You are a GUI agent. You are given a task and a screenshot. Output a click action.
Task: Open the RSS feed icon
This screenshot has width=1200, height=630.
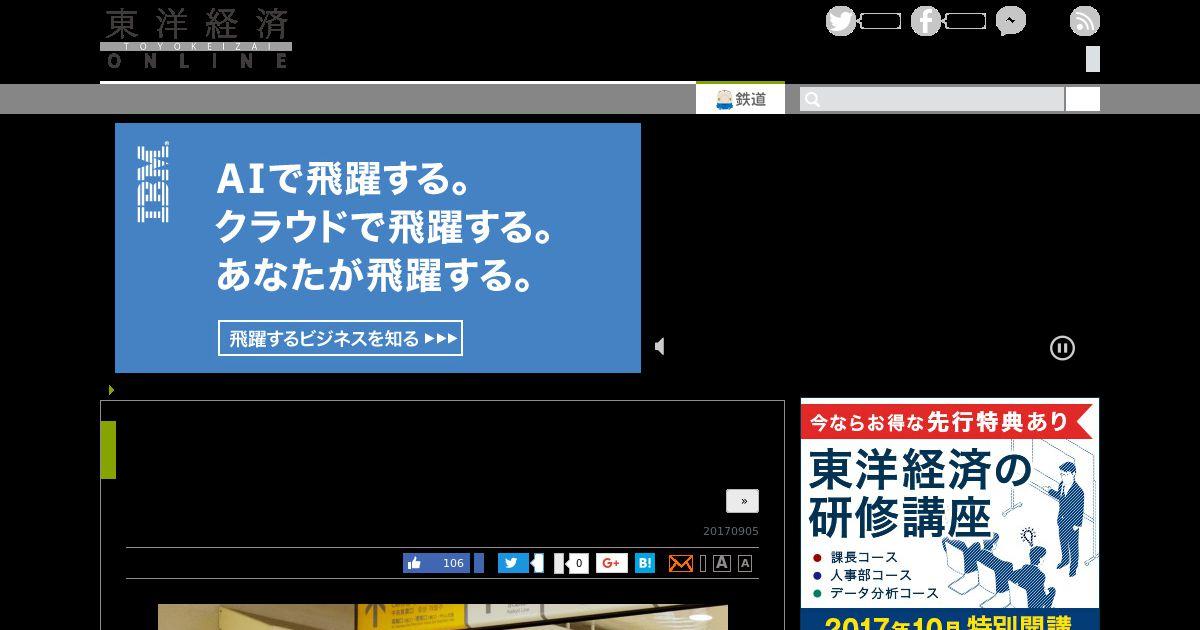[x=1085, y=21]
